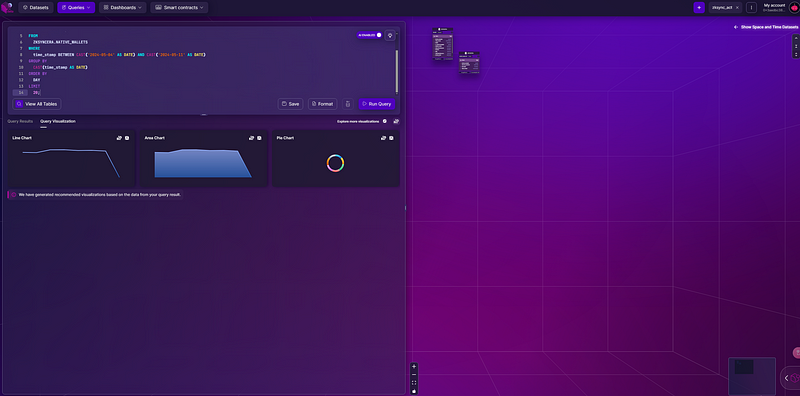800x396 pixels.
Task: Click the canvas minimap
Action: click(x=752, y=376)
